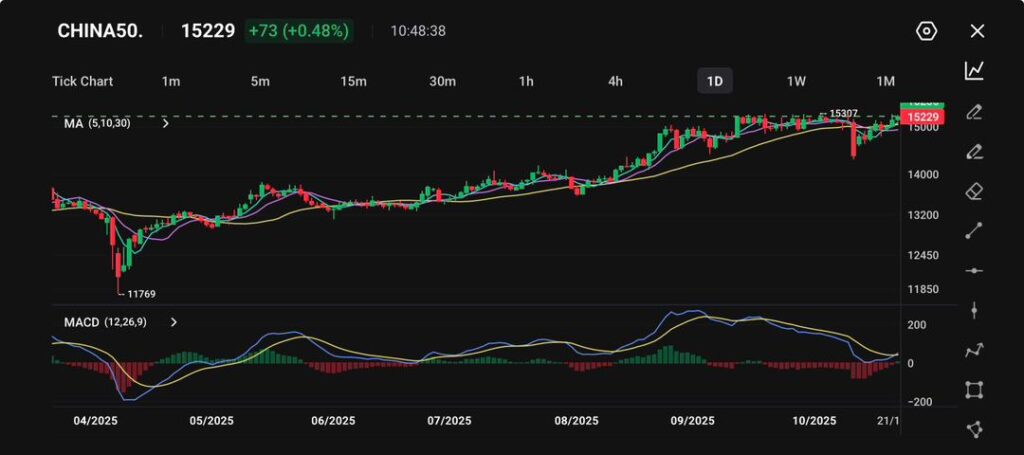This screenshot has width=1024, height=455.
Task: Select the polygon shape drawing tool
Action: click(x=974, y=429)
